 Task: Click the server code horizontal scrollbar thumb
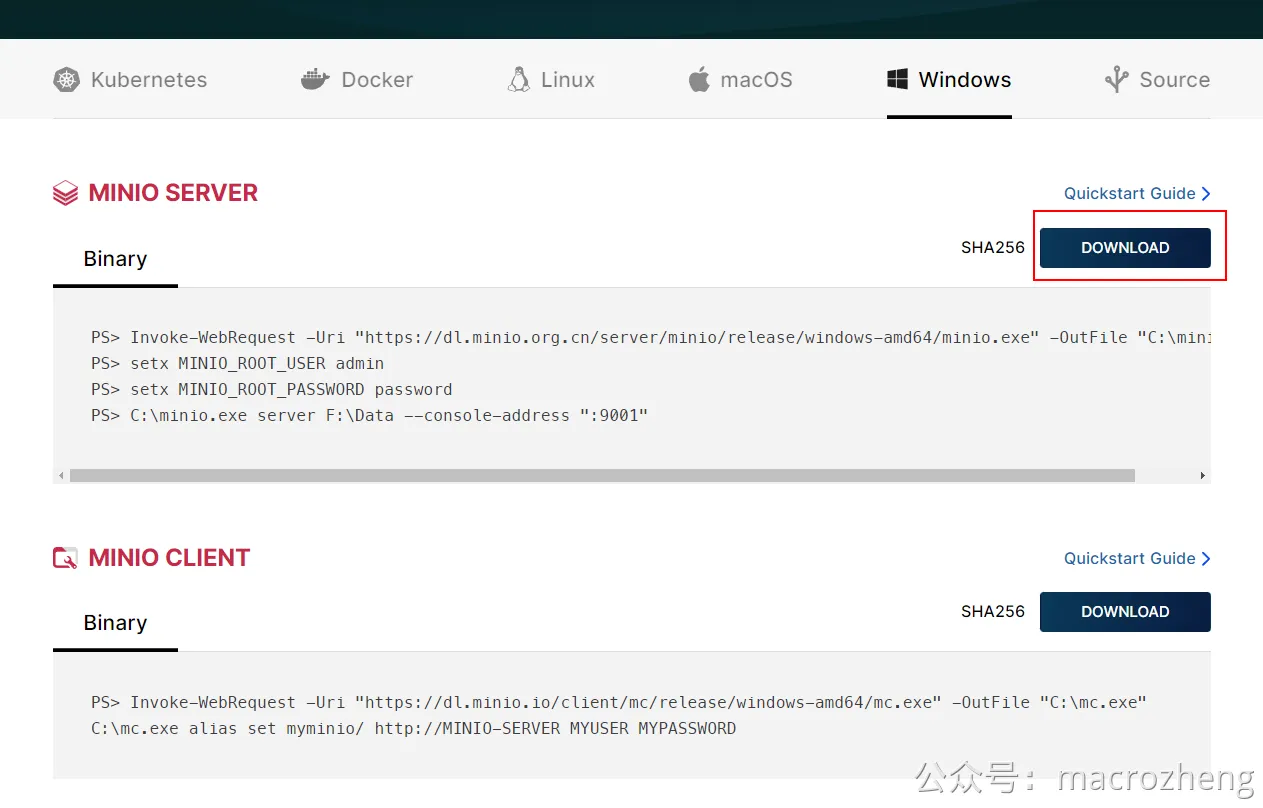602,476
